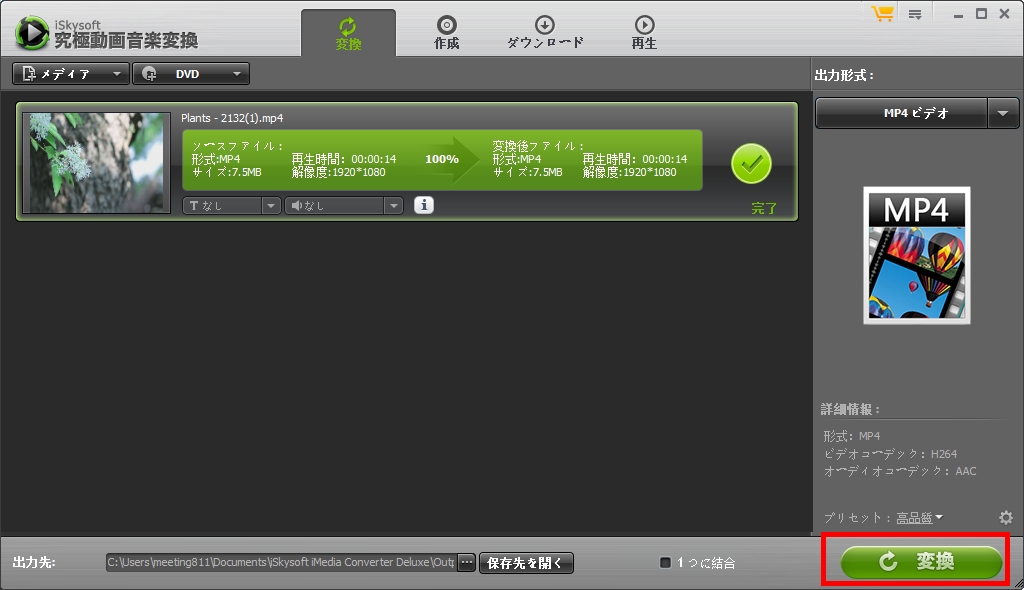Open the MP4 ビデオ output format selector
Viewport: 1024px width, 590px height.
pyautogui.click(x=901, y=113)
